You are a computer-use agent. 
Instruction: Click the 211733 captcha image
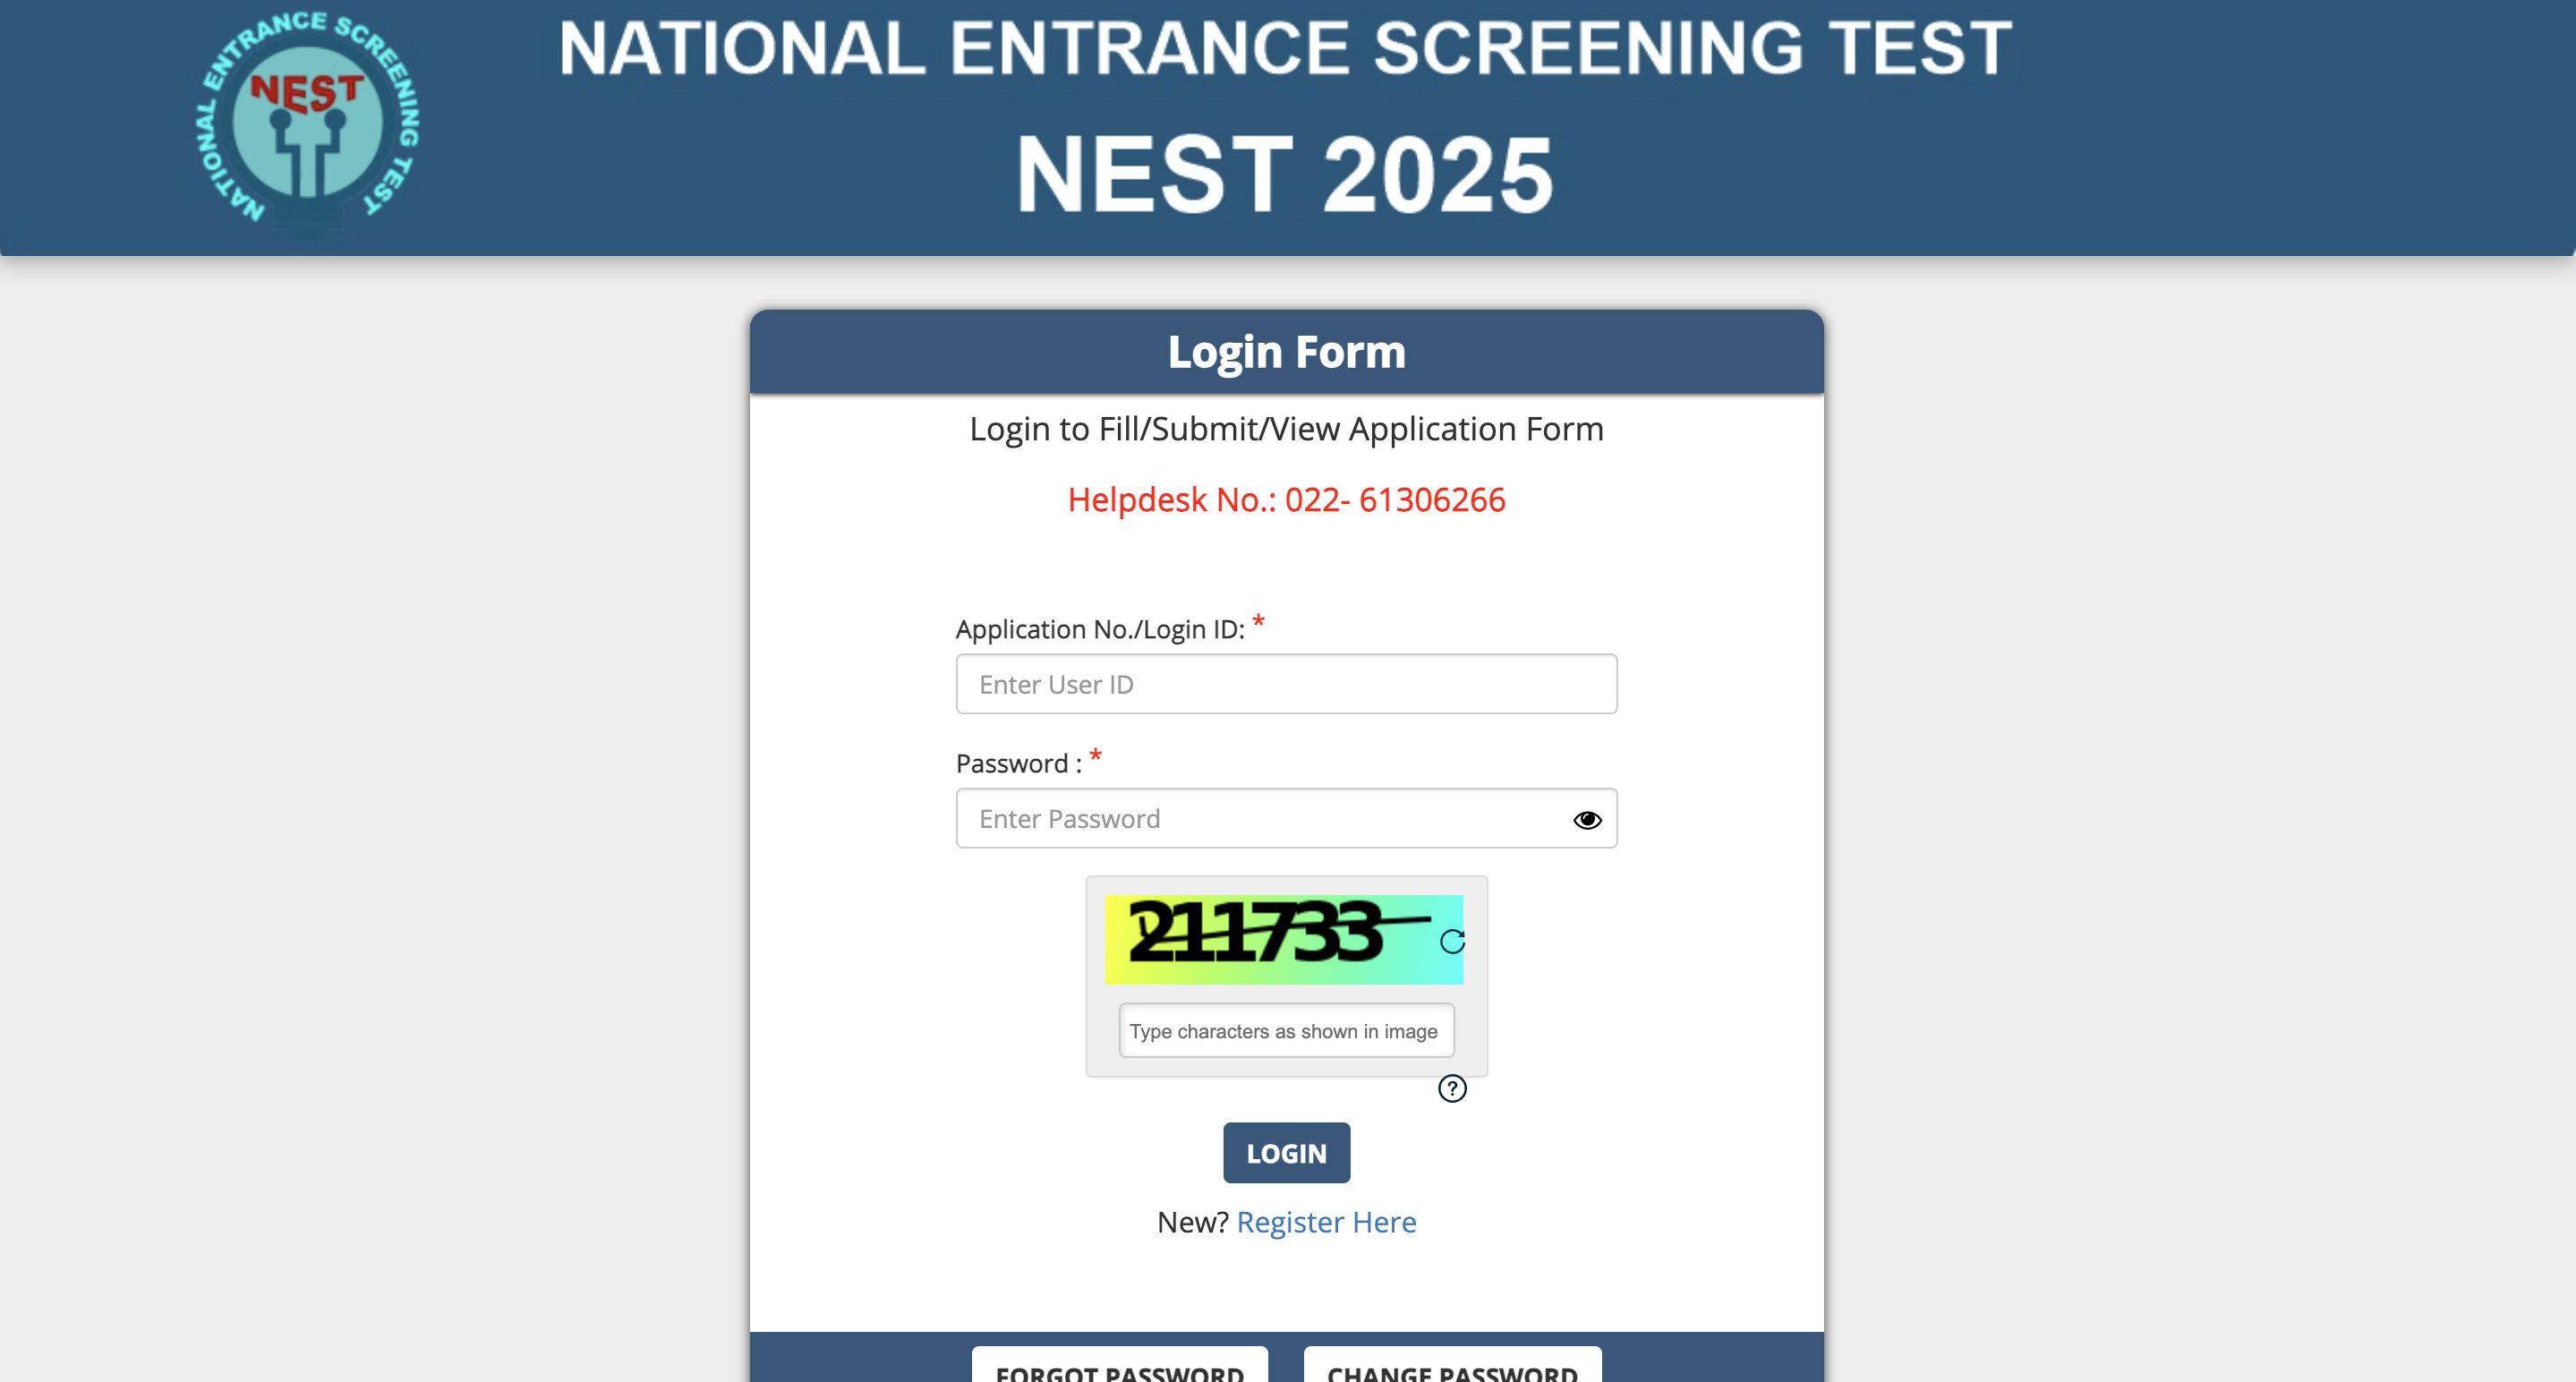click(1270, 939)
